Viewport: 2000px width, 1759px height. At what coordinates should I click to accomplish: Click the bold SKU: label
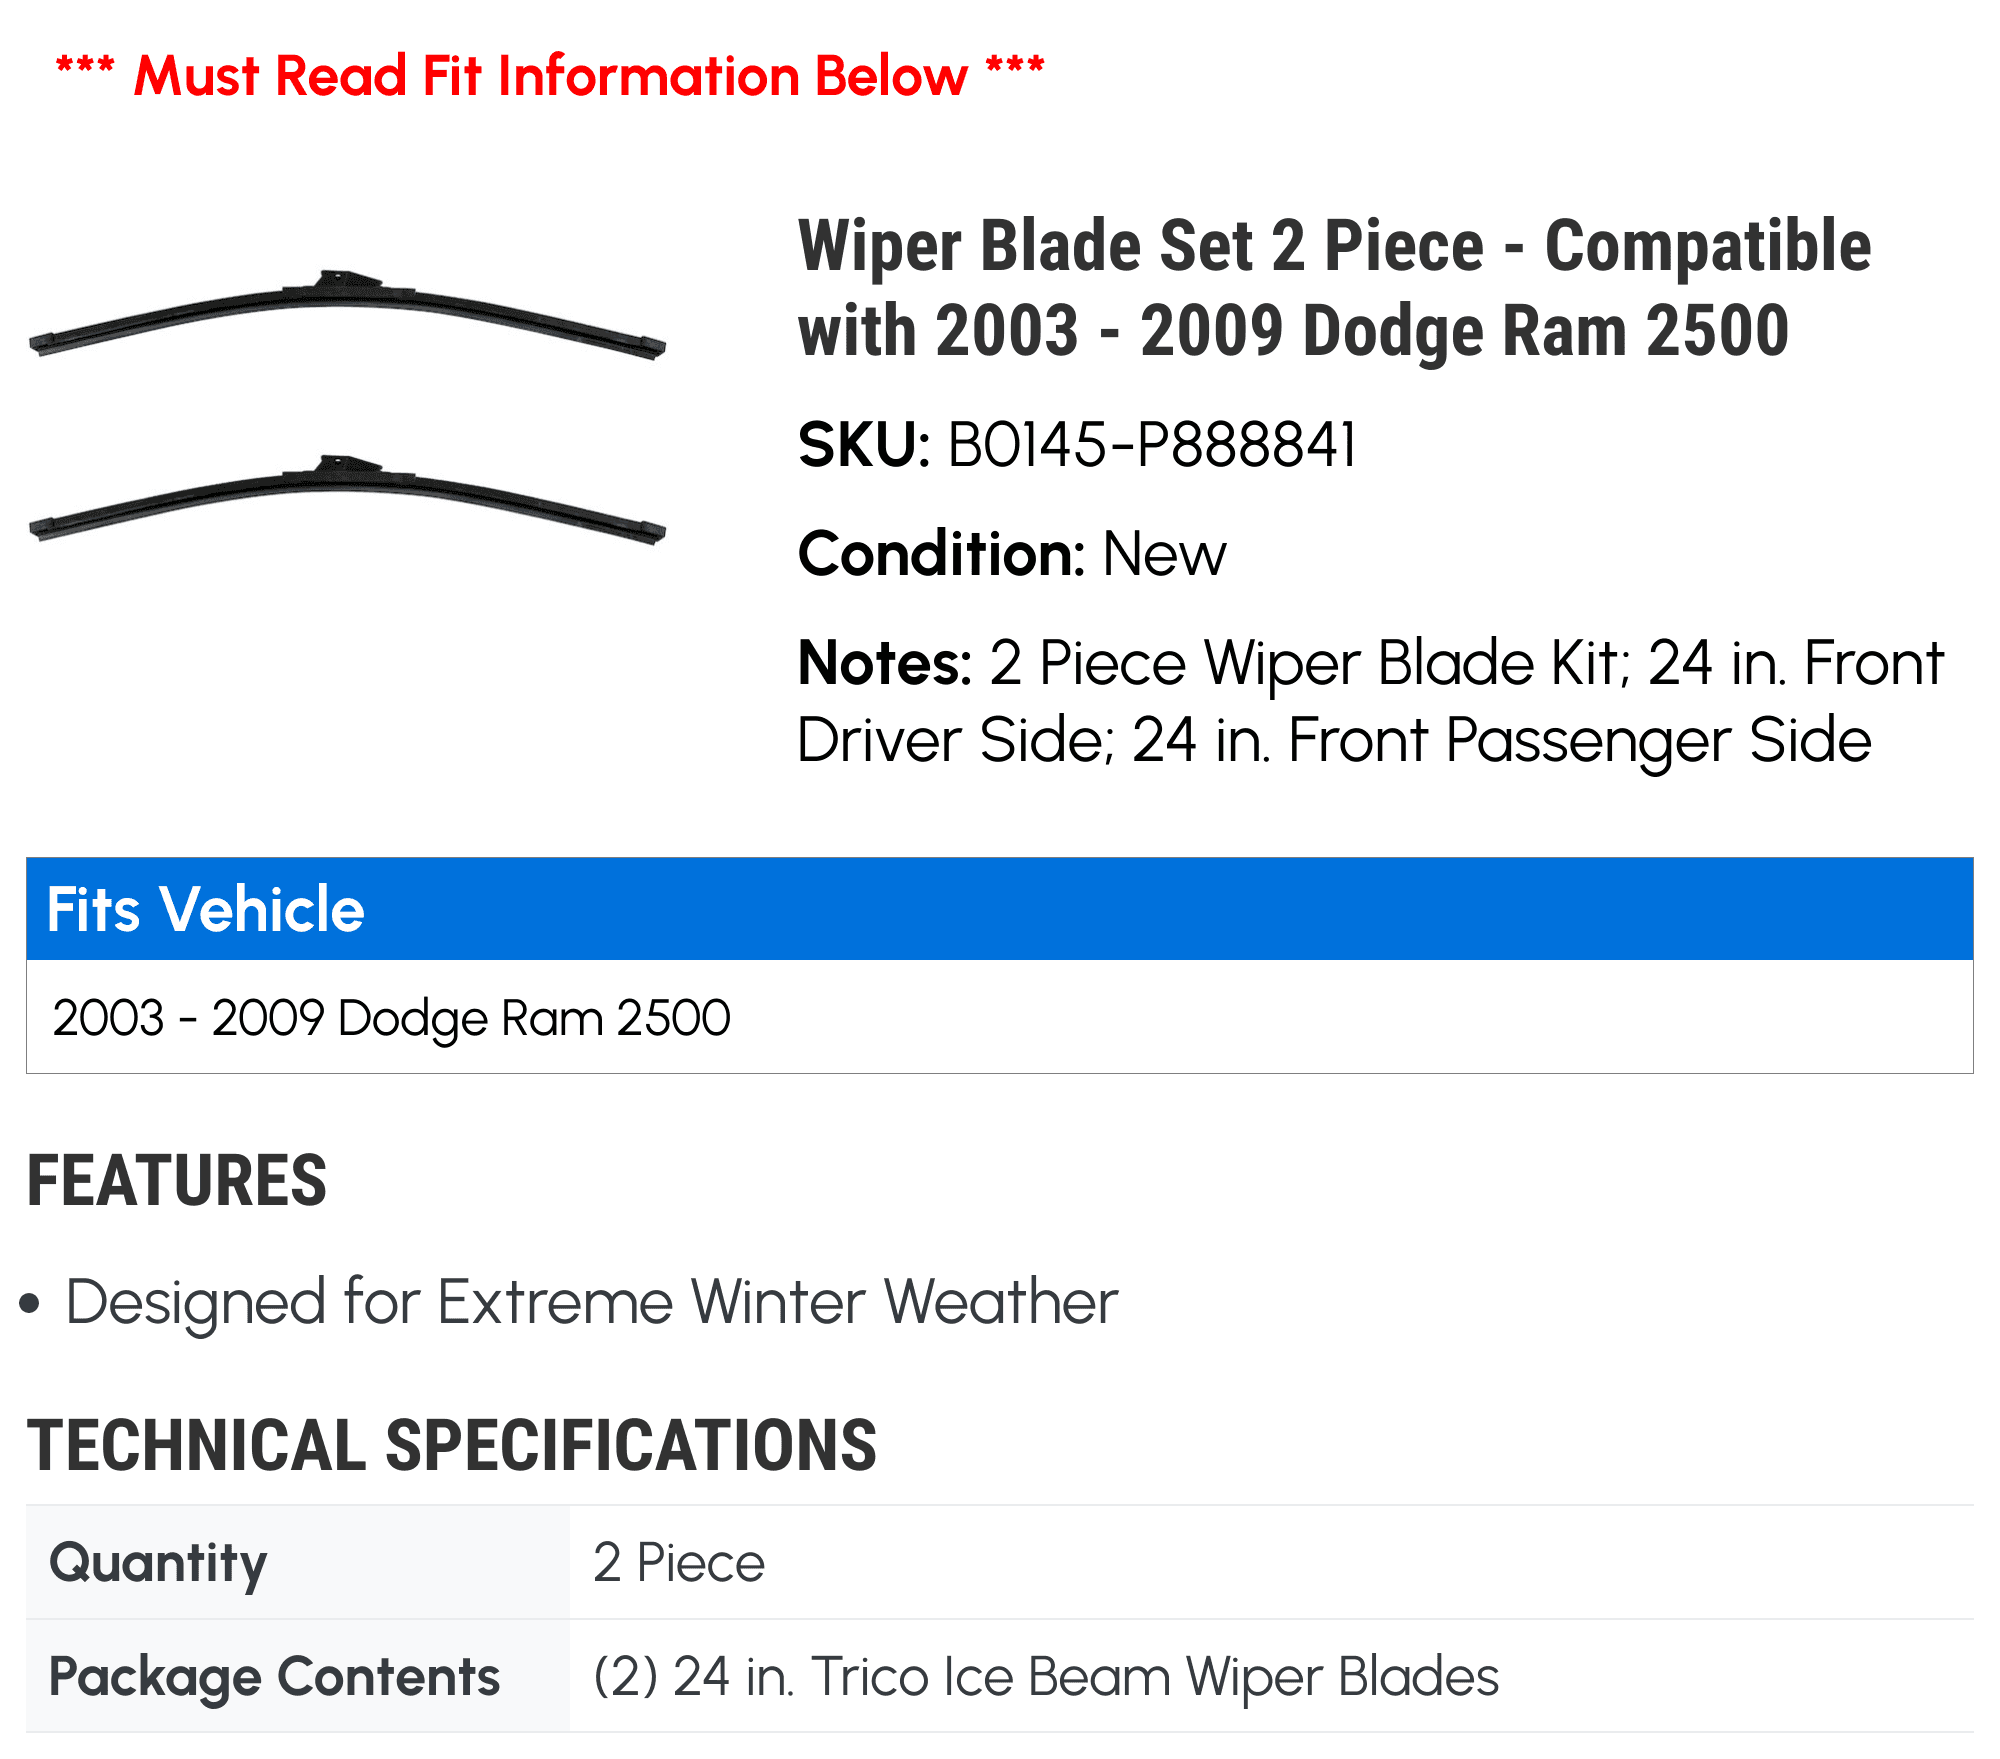[864, 444]
